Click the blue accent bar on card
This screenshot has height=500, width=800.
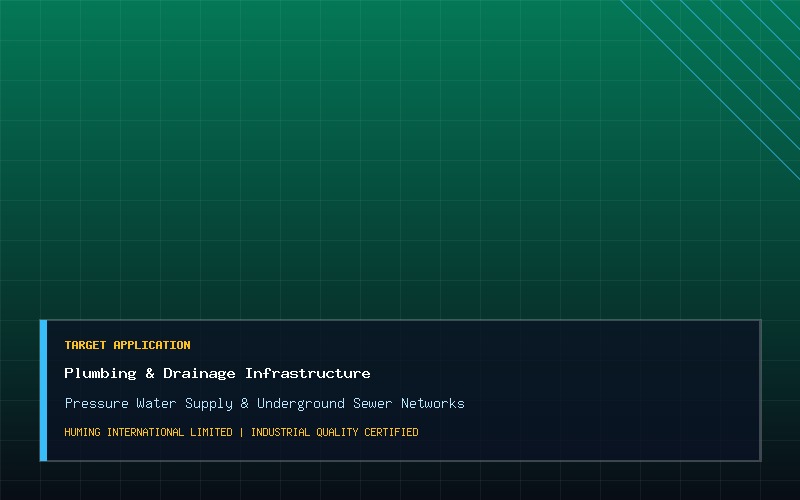[x=43, y=390]
